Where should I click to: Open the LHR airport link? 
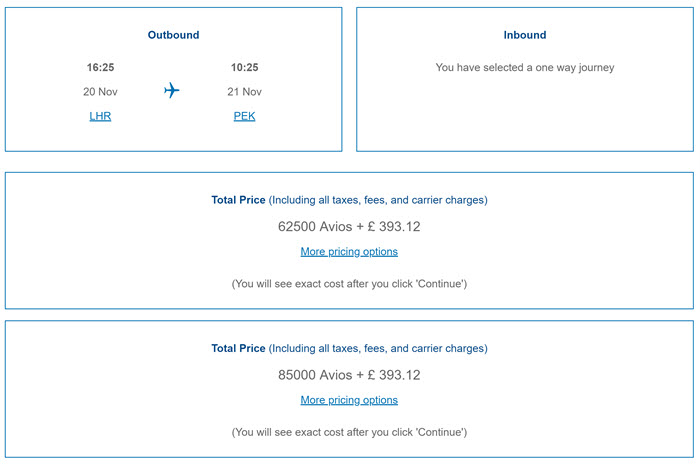click(100, 116)
